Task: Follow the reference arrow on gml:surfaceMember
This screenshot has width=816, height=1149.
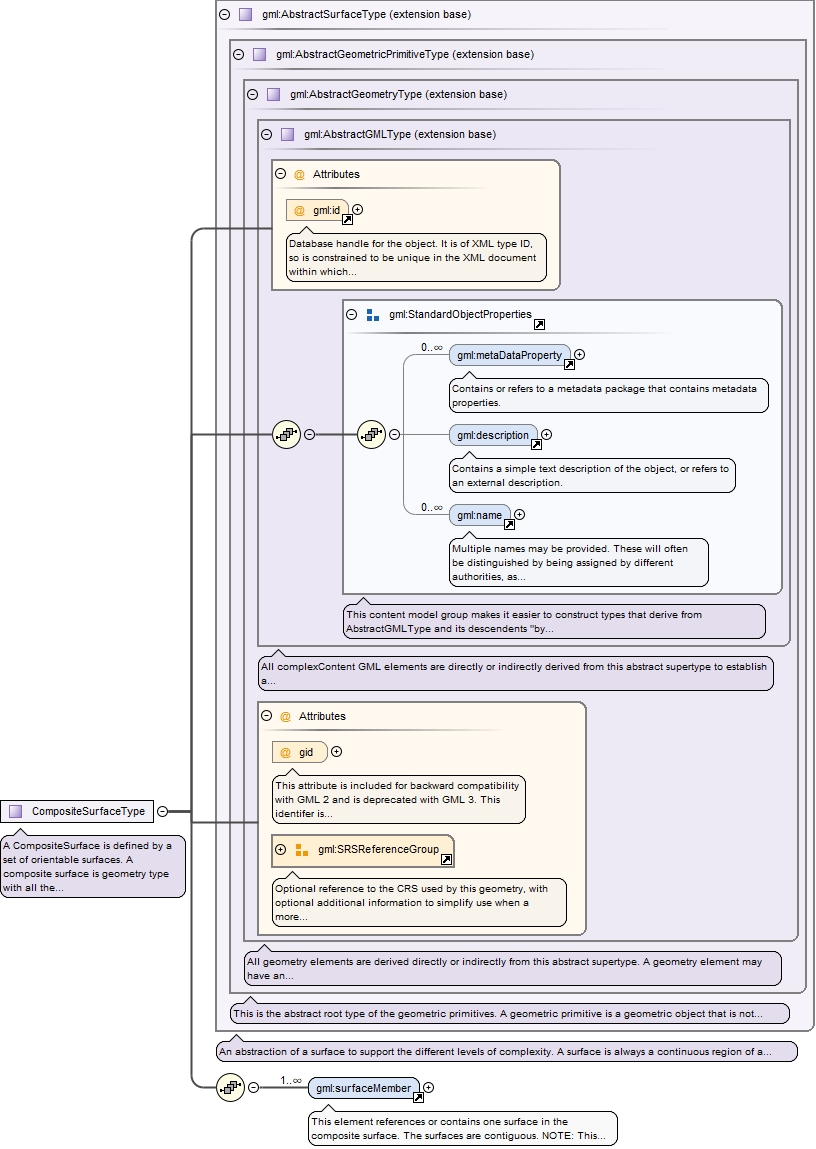Action: click(x=418, y=1098)
